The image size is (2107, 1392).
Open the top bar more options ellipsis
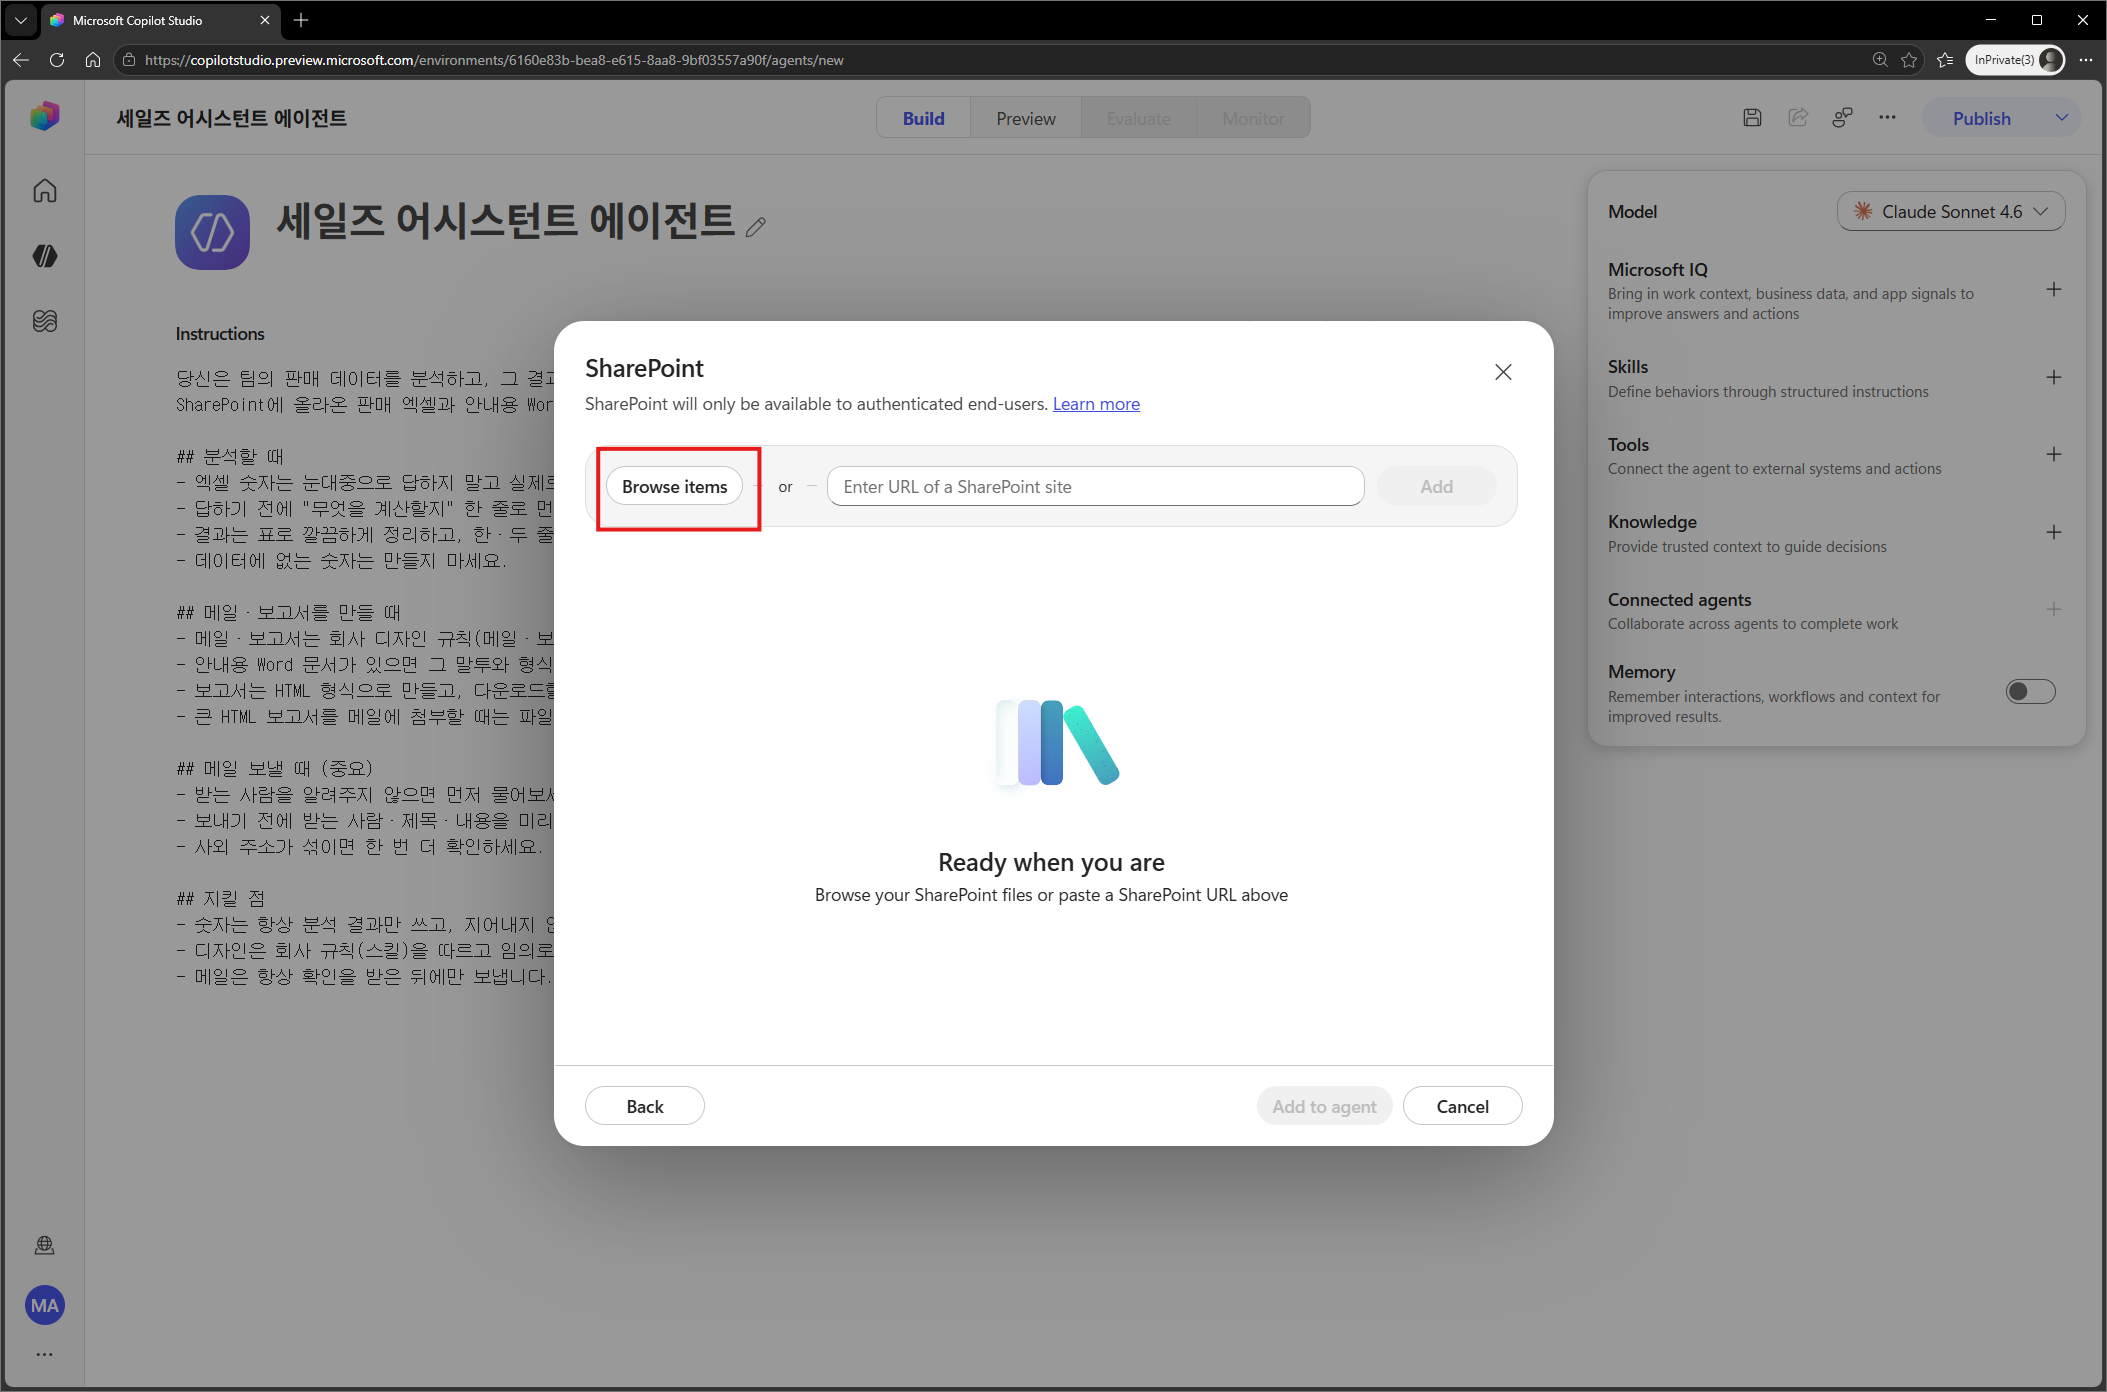(1887, 118)
